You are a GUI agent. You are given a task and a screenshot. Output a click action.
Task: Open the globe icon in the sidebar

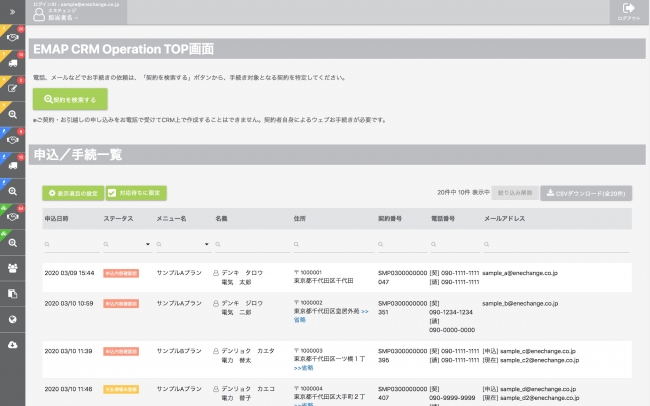12,320
